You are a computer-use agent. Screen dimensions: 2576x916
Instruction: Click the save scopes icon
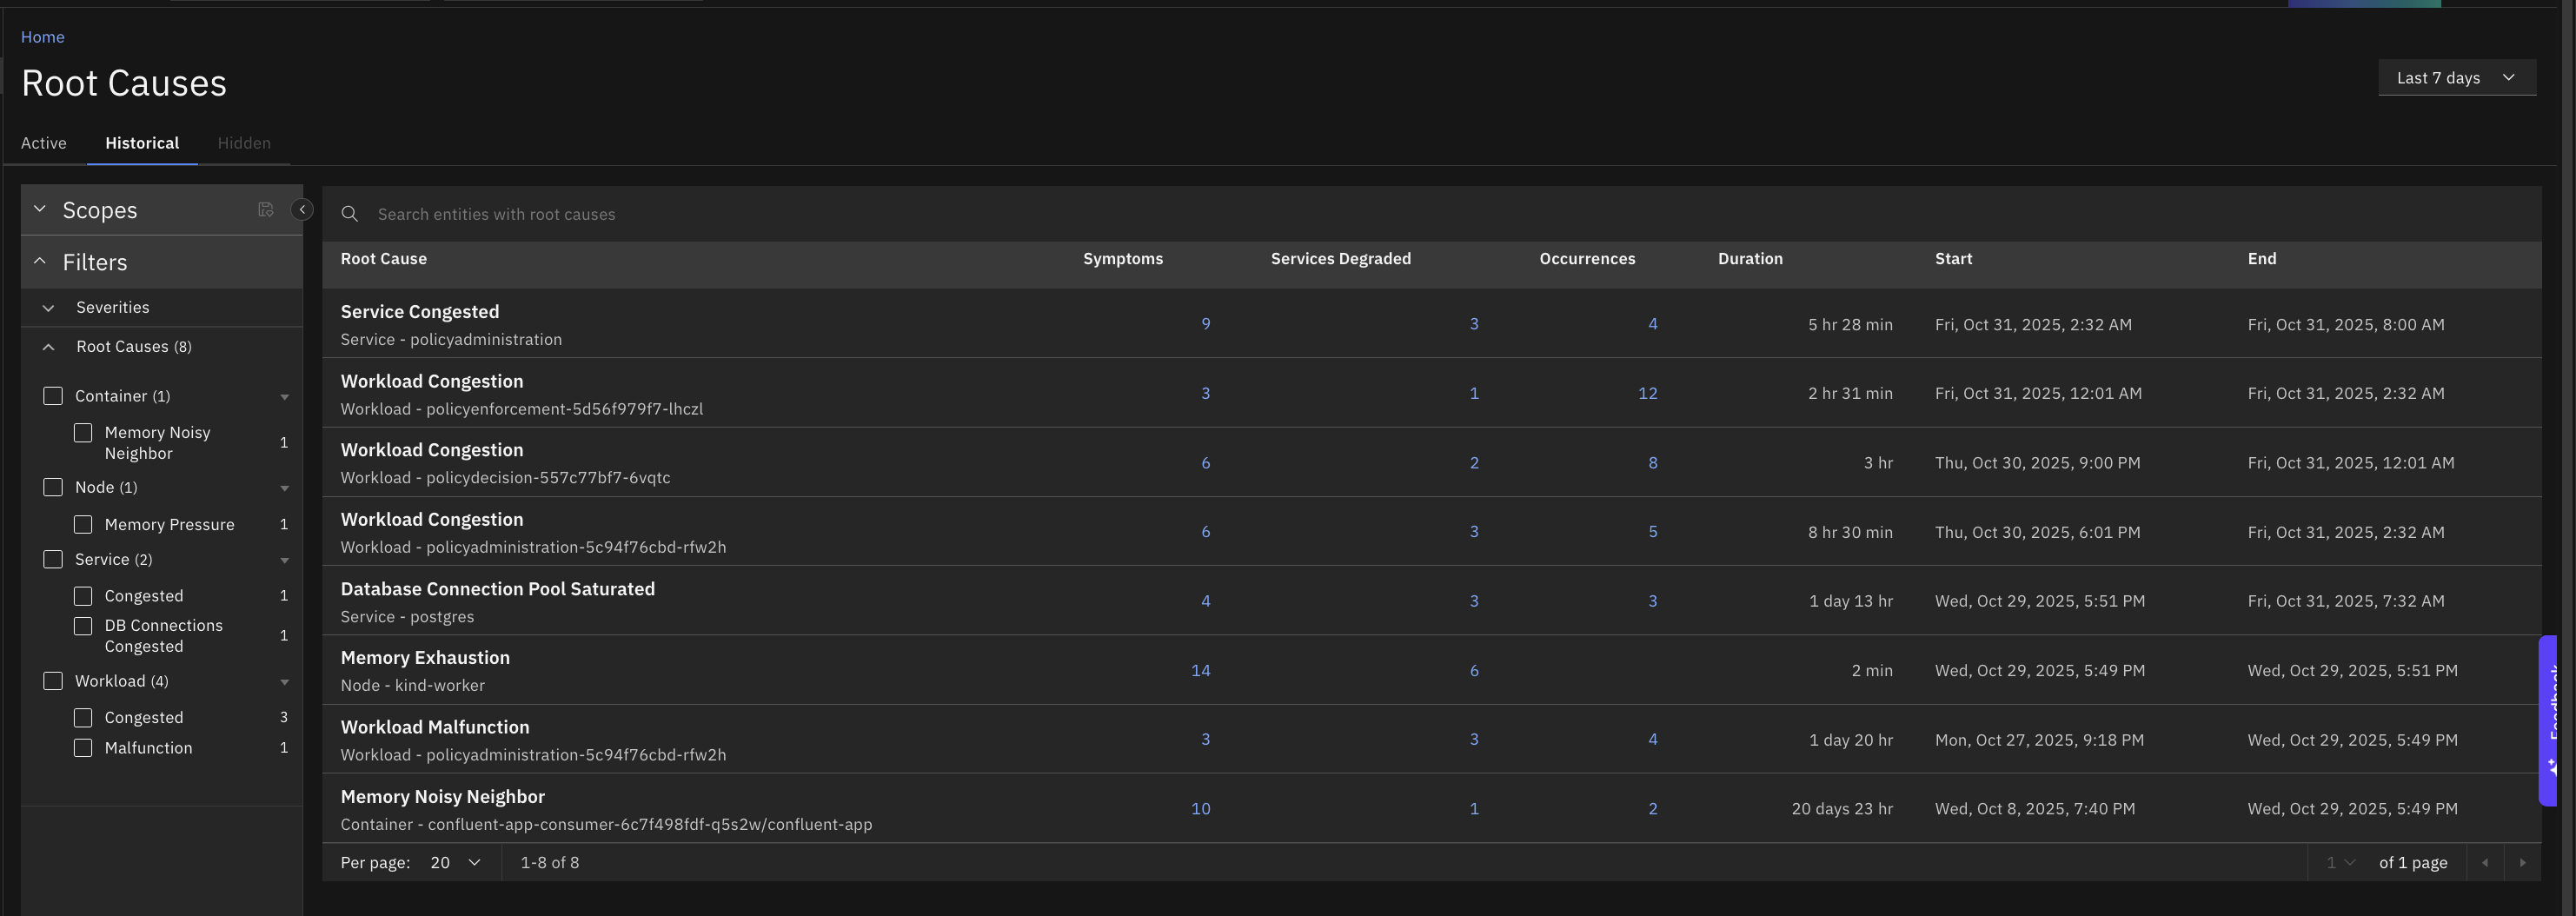click(265, 210)
